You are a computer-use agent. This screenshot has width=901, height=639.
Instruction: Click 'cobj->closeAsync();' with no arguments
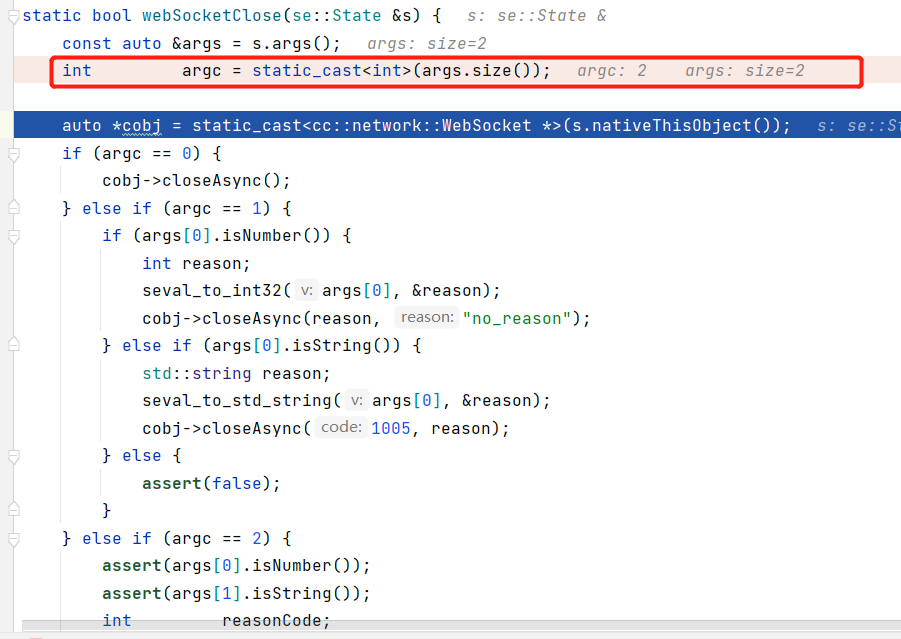(x=197, y=181)
